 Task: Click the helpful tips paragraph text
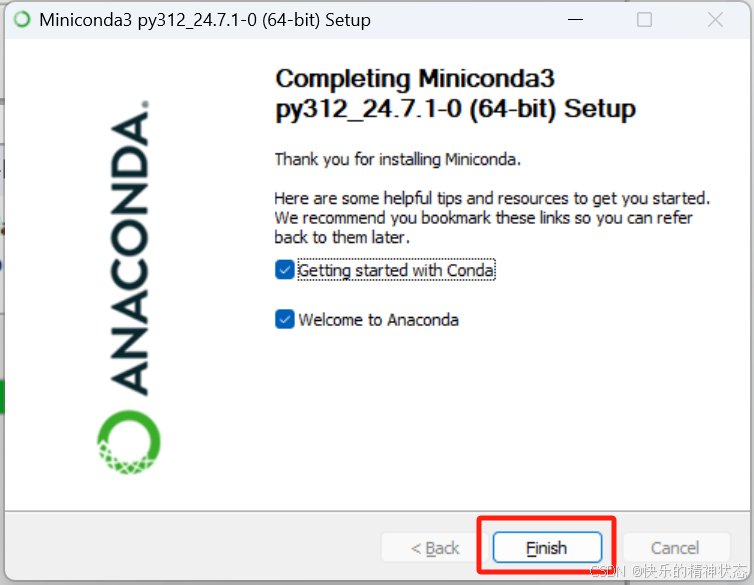(492, 218)
